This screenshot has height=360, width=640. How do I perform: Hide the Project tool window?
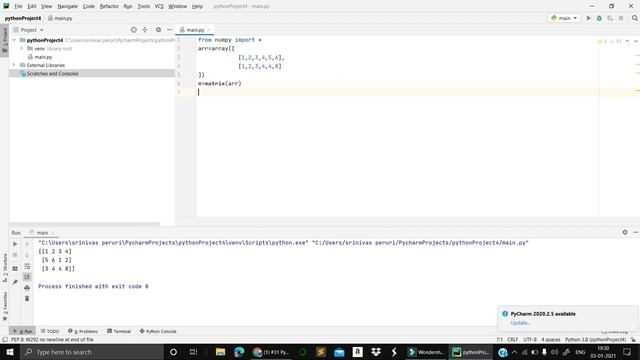click(x=169, y=30)
